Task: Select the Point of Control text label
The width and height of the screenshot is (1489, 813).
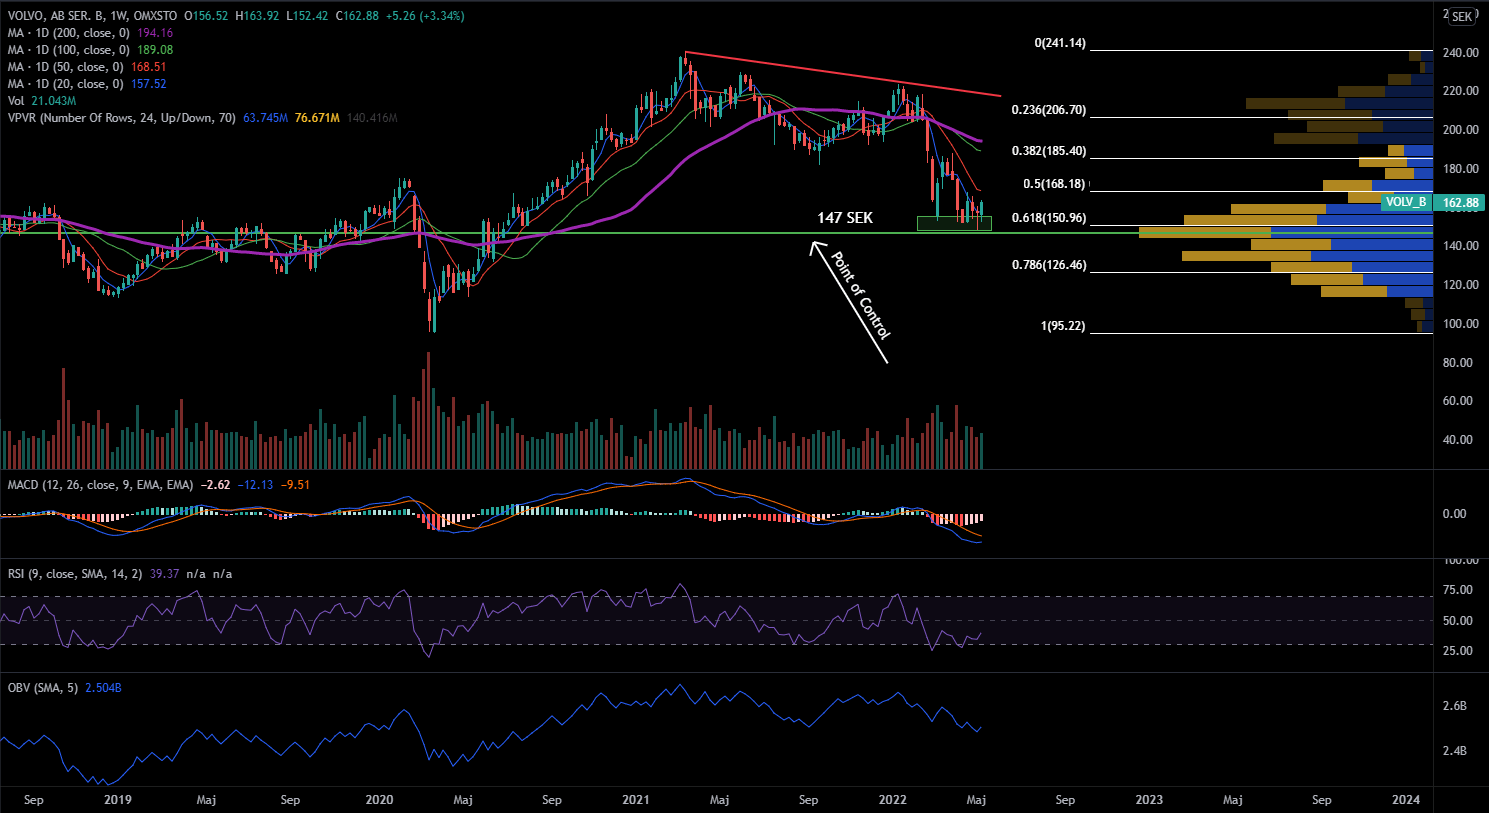Action: tap(861, 295)
